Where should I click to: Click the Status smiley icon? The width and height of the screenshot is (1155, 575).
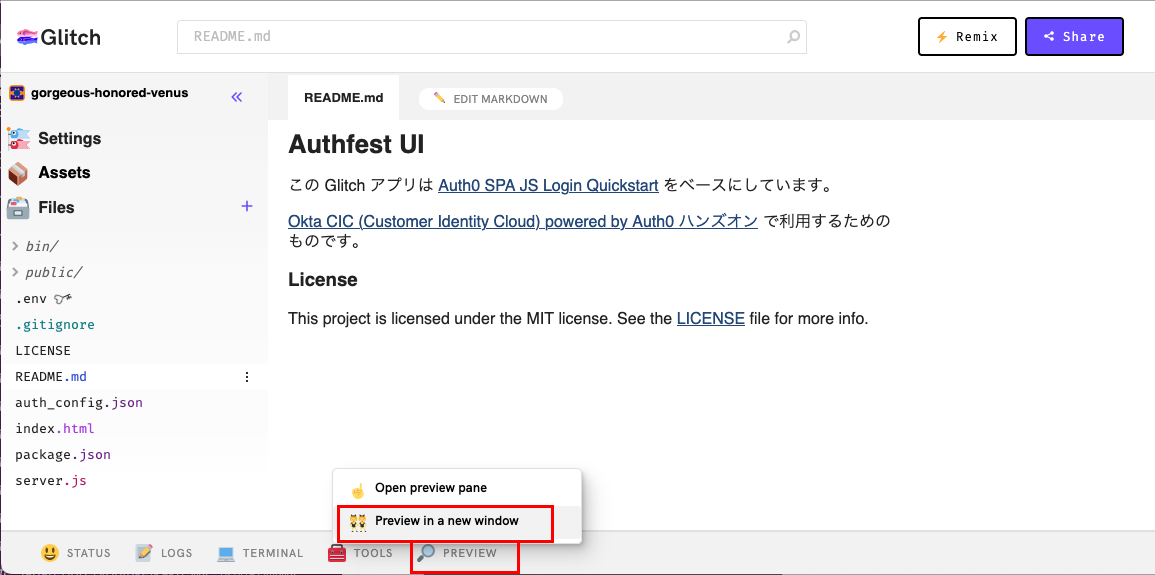pos(49,552)
